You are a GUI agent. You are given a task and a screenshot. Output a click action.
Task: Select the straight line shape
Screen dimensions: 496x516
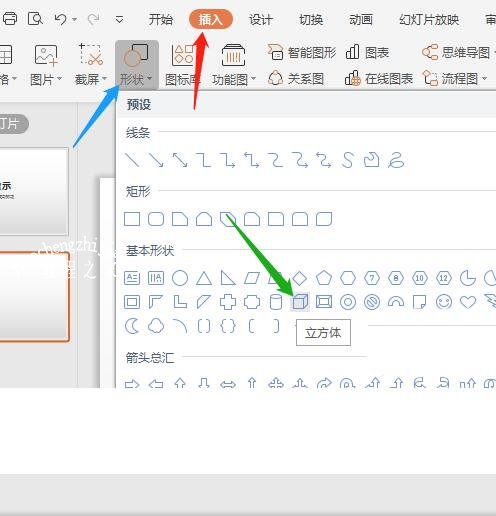tap(132, 160)
